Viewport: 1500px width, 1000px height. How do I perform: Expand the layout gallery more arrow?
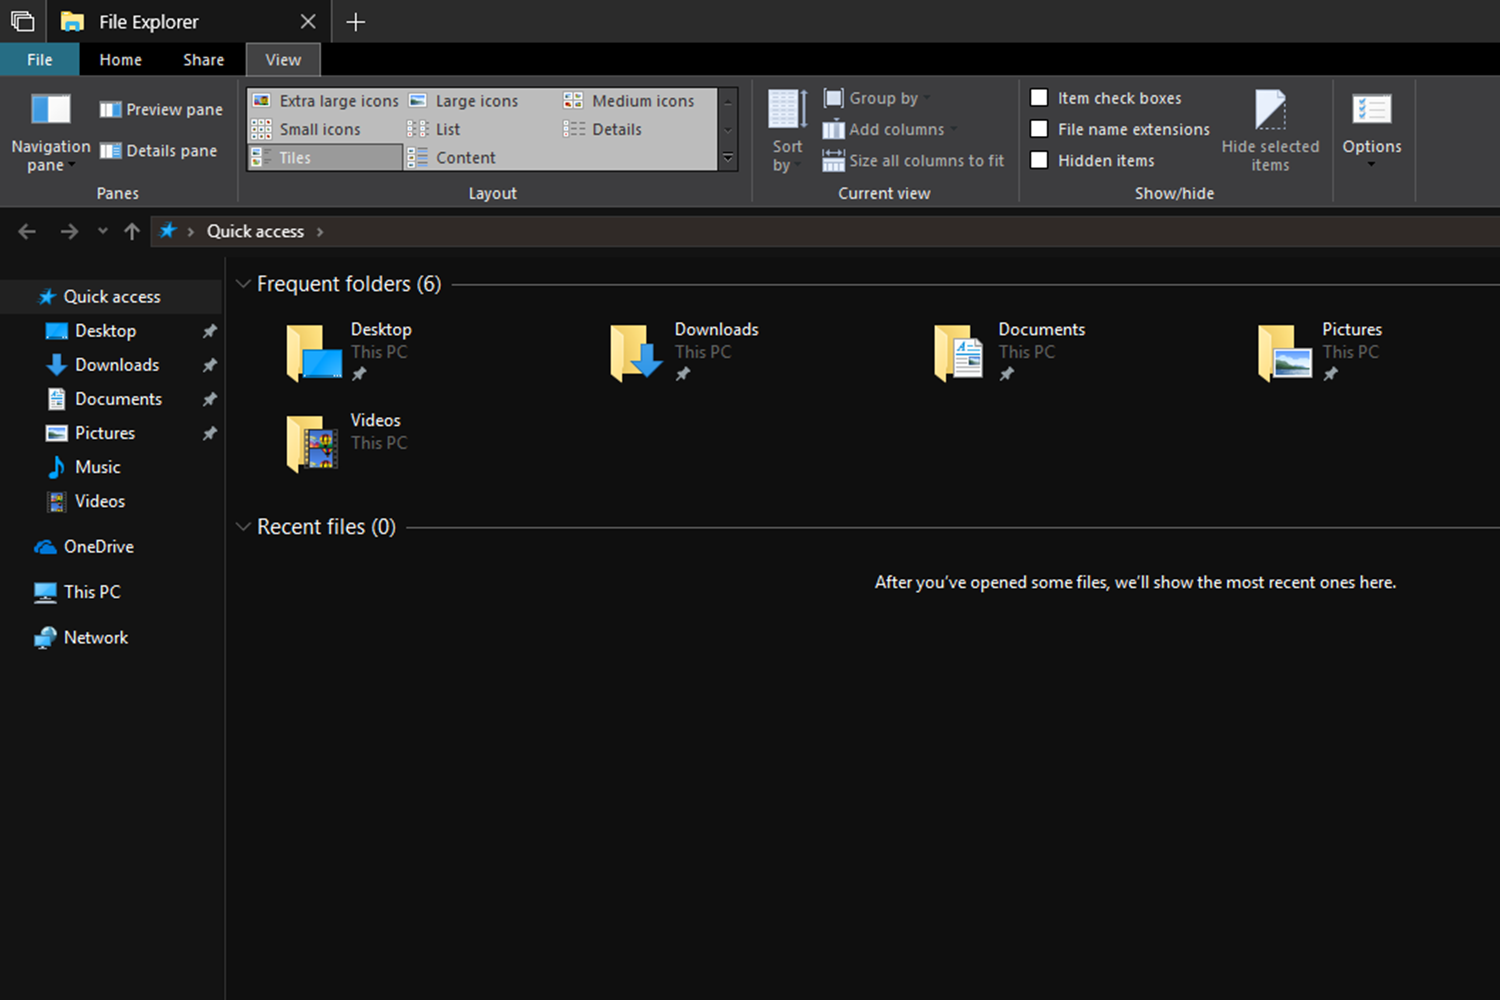coord(728,158)
